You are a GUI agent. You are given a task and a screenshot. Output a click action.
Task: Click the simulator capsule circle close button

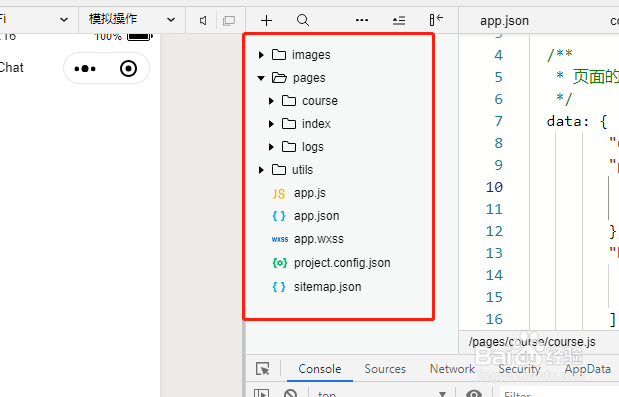[x=128, y=69]
